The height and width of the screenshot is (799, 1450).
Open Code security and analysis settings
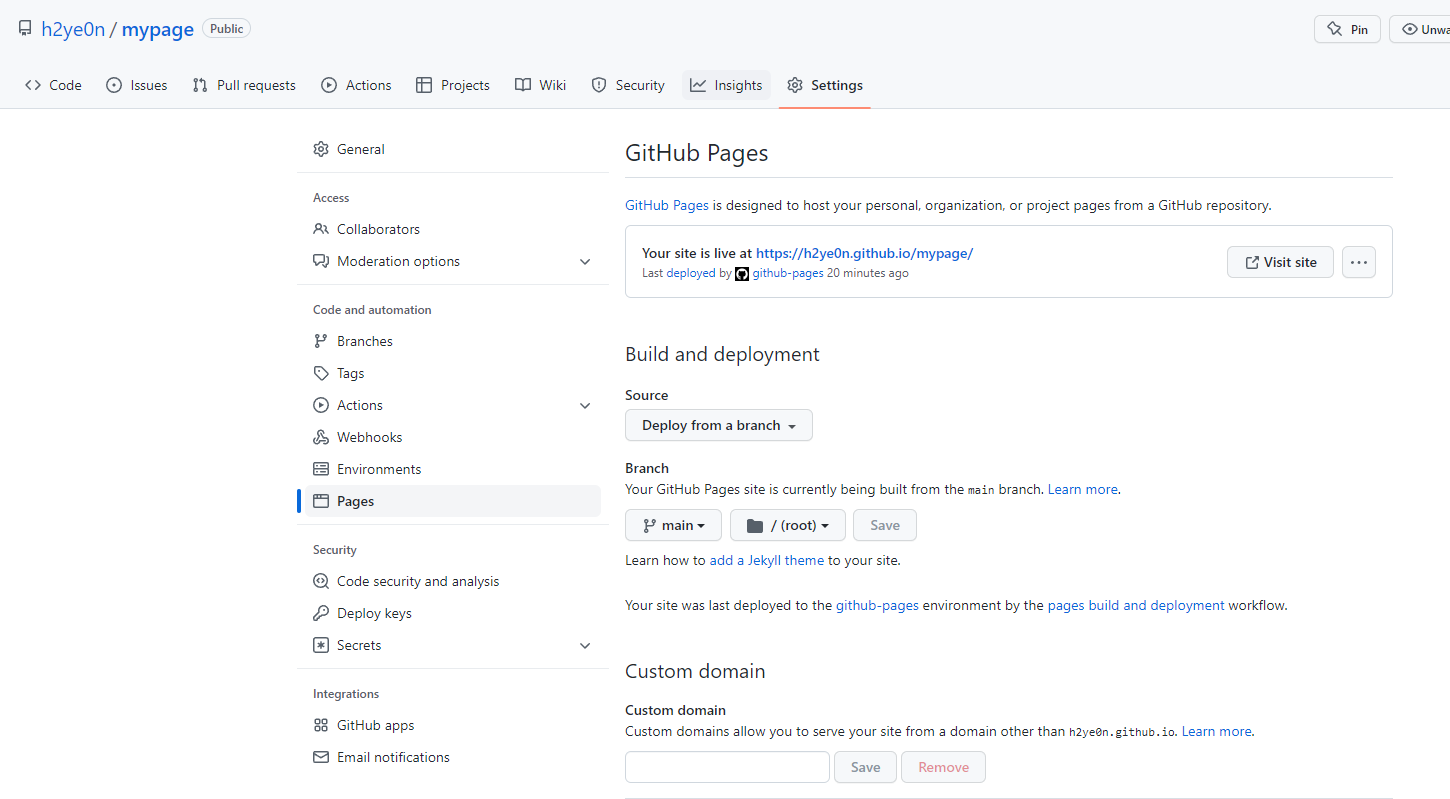453,581
